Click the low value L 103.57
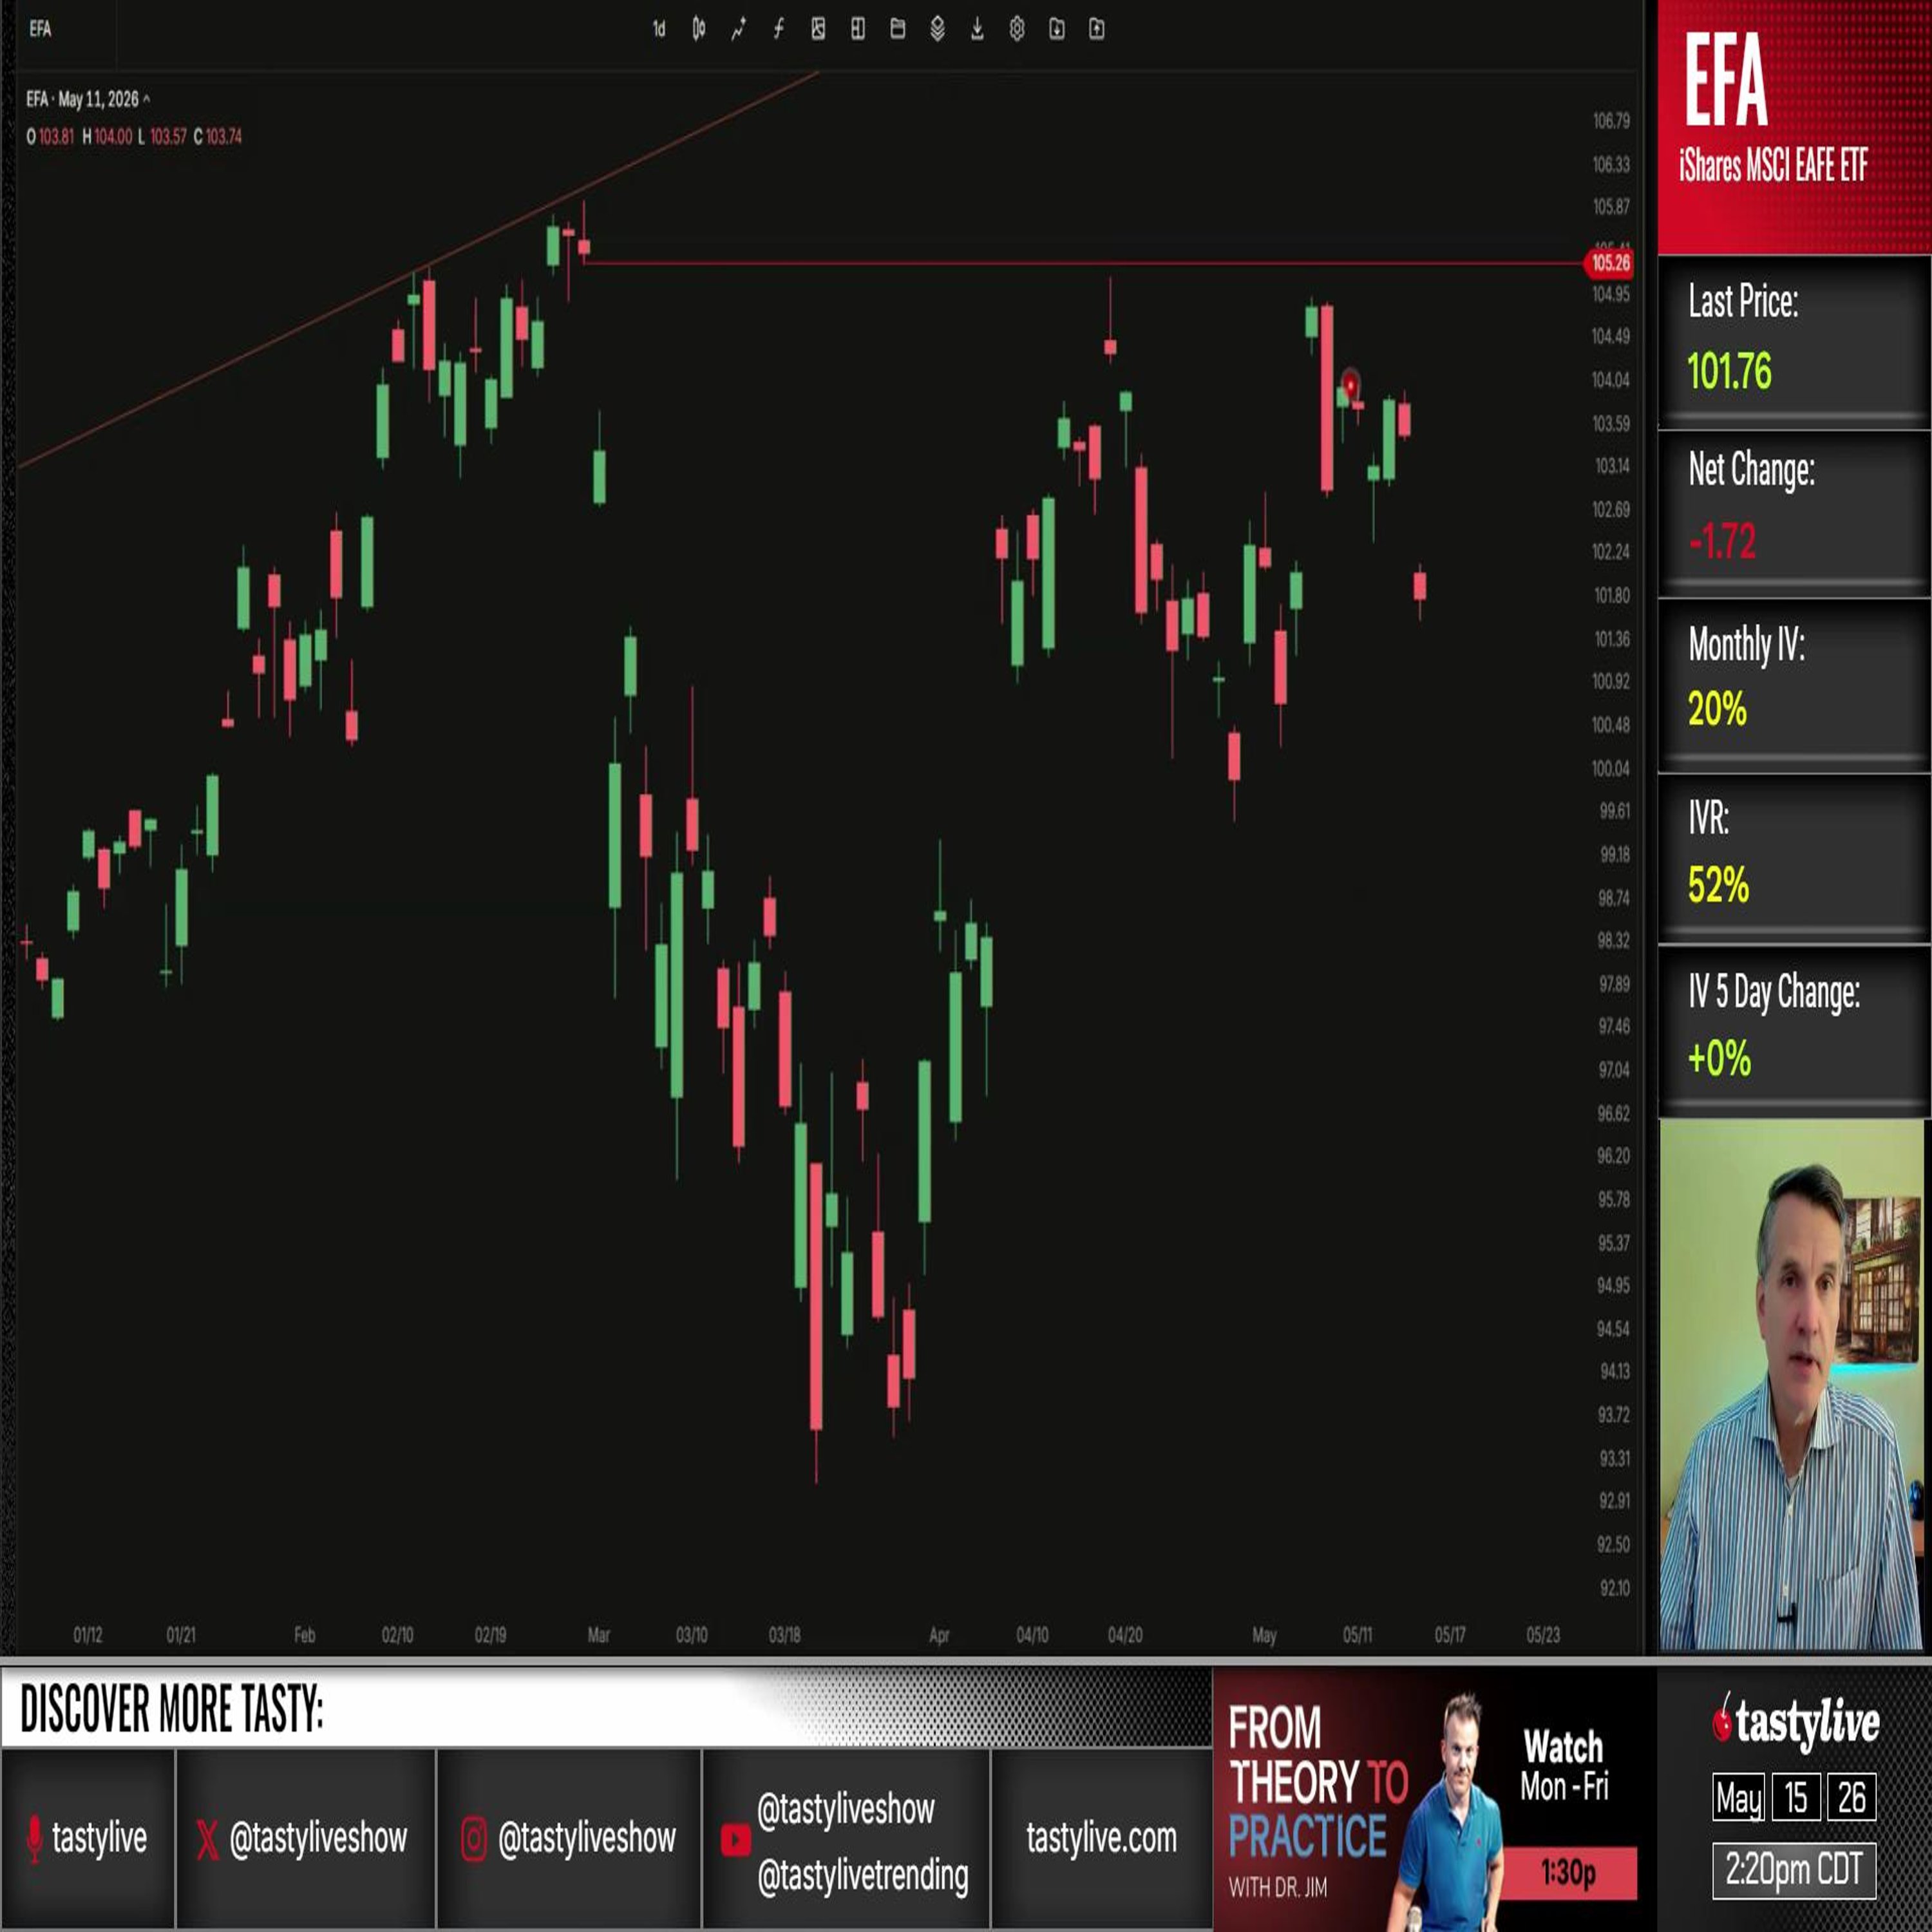Viewport: 1932px width, 1932px height. tap(162, 136)
